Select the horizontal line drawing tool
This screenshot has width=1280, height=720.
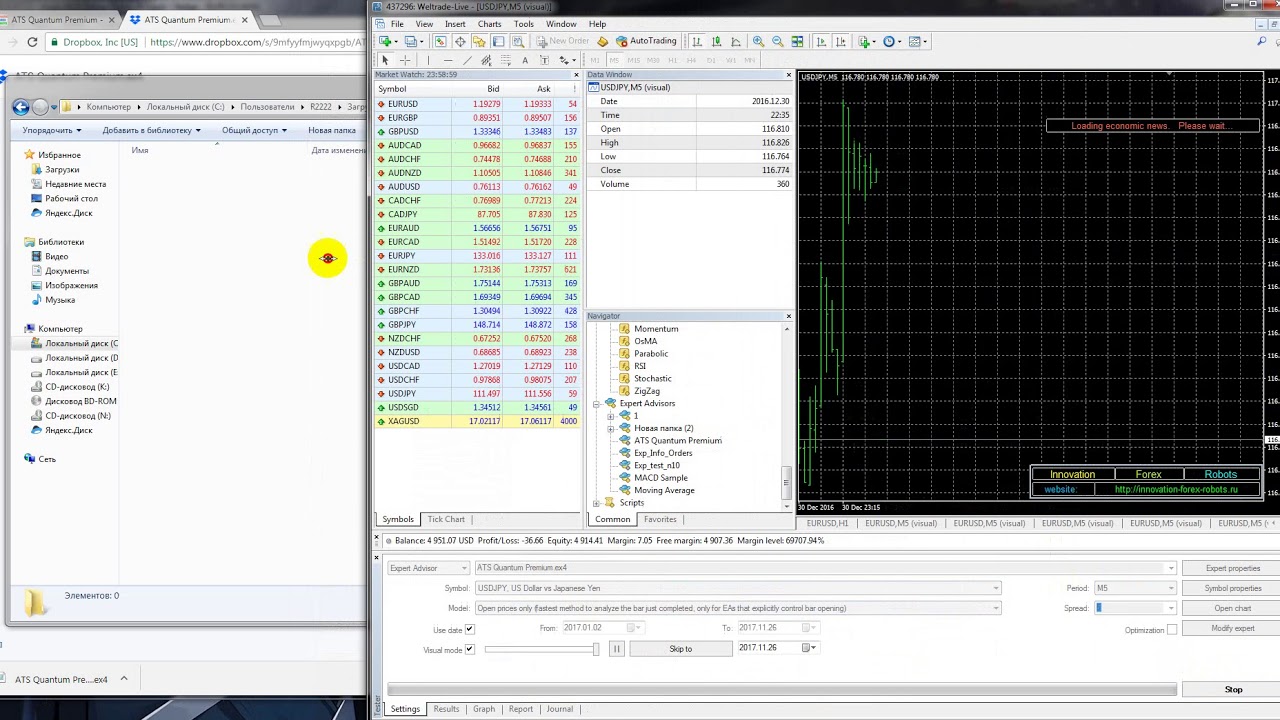click(448, 60)
